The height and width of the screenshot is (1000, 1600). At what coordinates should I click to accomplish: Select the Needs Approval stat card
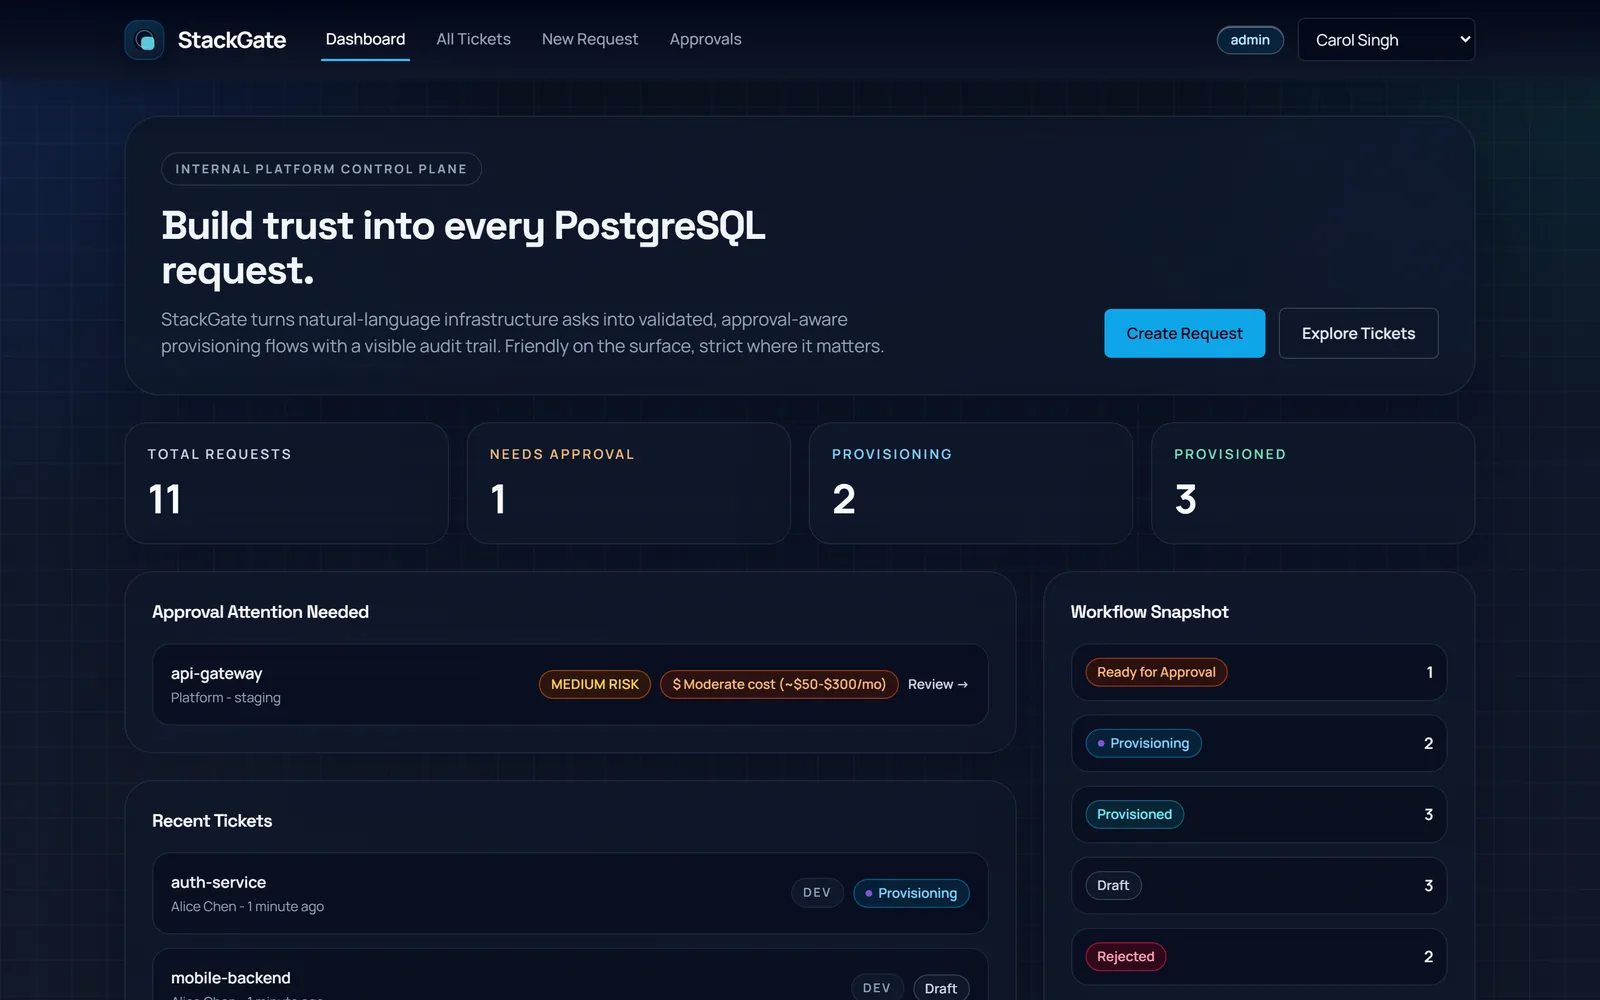[x=629, y=483]
